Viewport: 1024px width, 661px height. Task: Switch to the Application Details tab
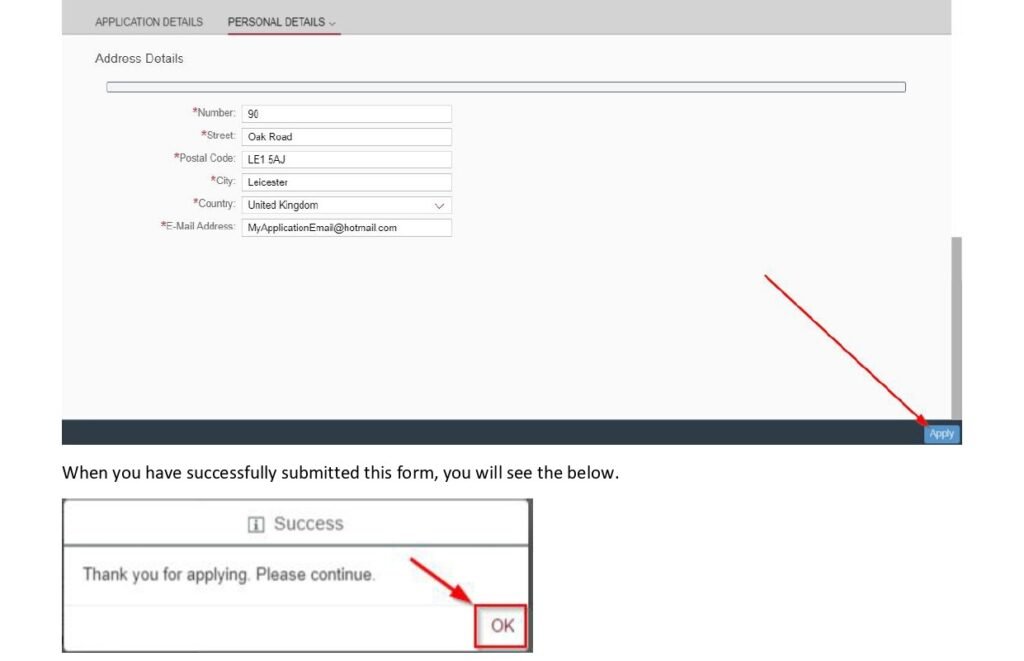(149, 22)
